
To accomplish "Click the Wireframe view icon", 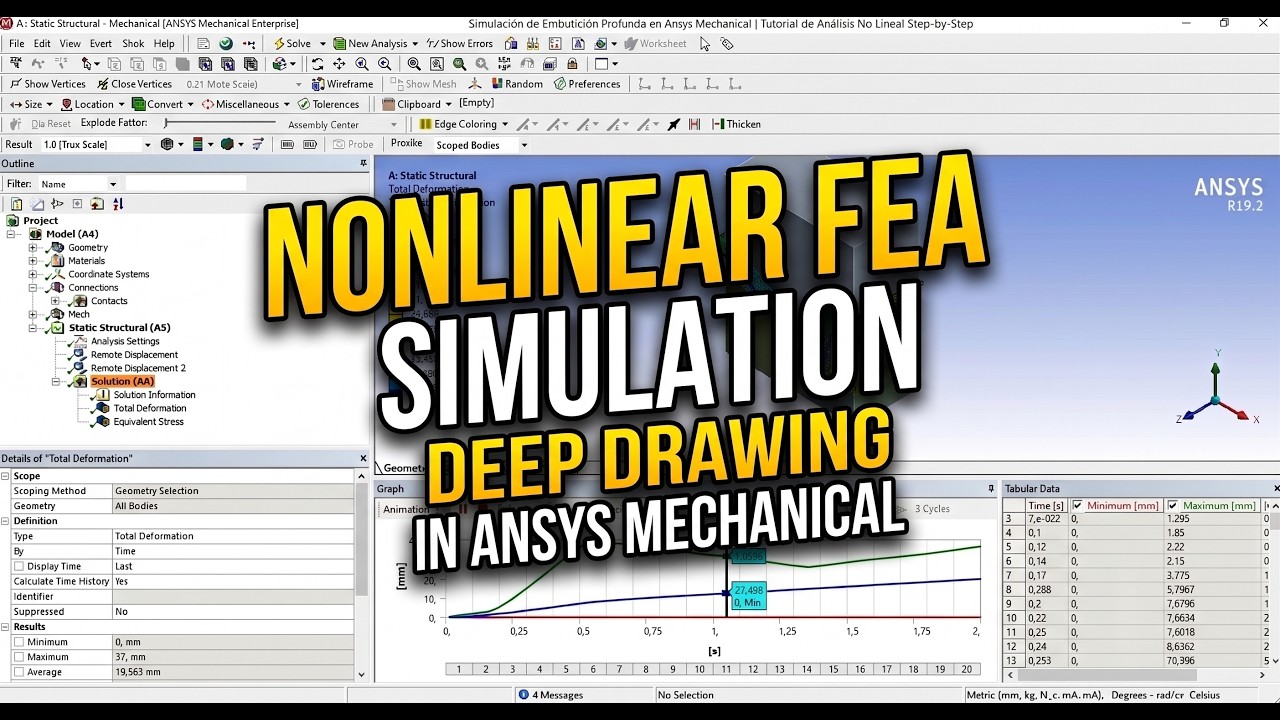I will tap(318, 84).
